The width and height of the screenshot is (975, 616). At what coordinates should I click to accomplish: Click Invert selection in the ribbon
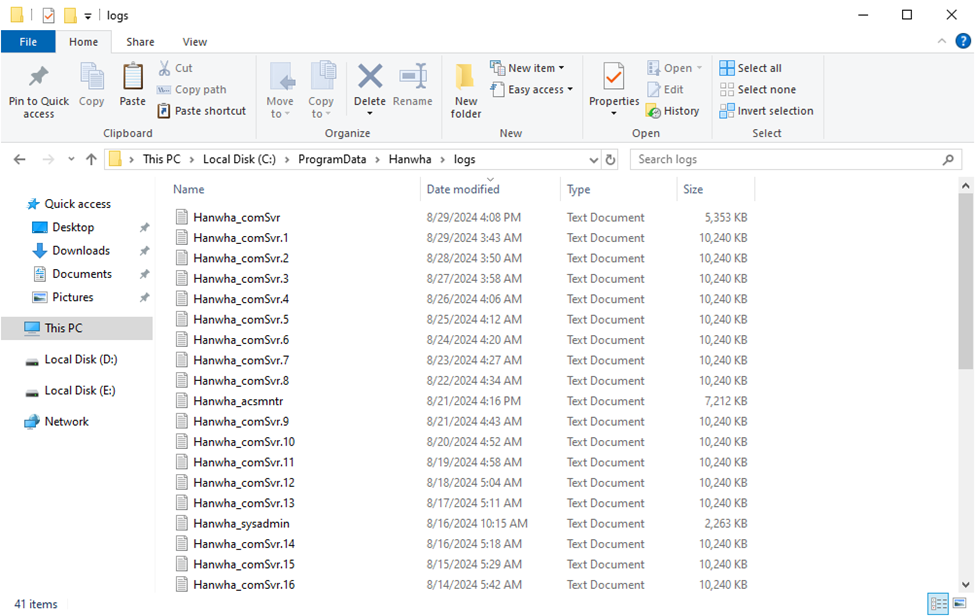point(766,111)
